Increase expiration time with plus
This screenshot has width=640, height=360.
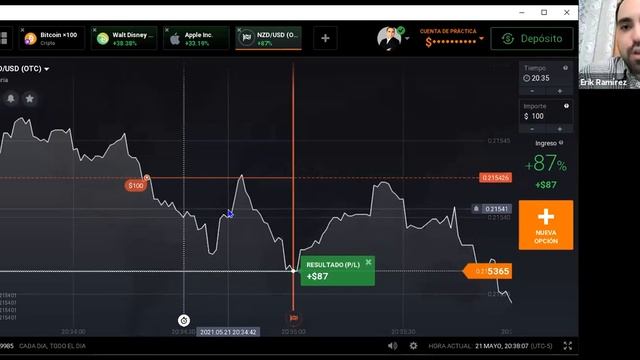pyautogui.click(x=560, y=91)
